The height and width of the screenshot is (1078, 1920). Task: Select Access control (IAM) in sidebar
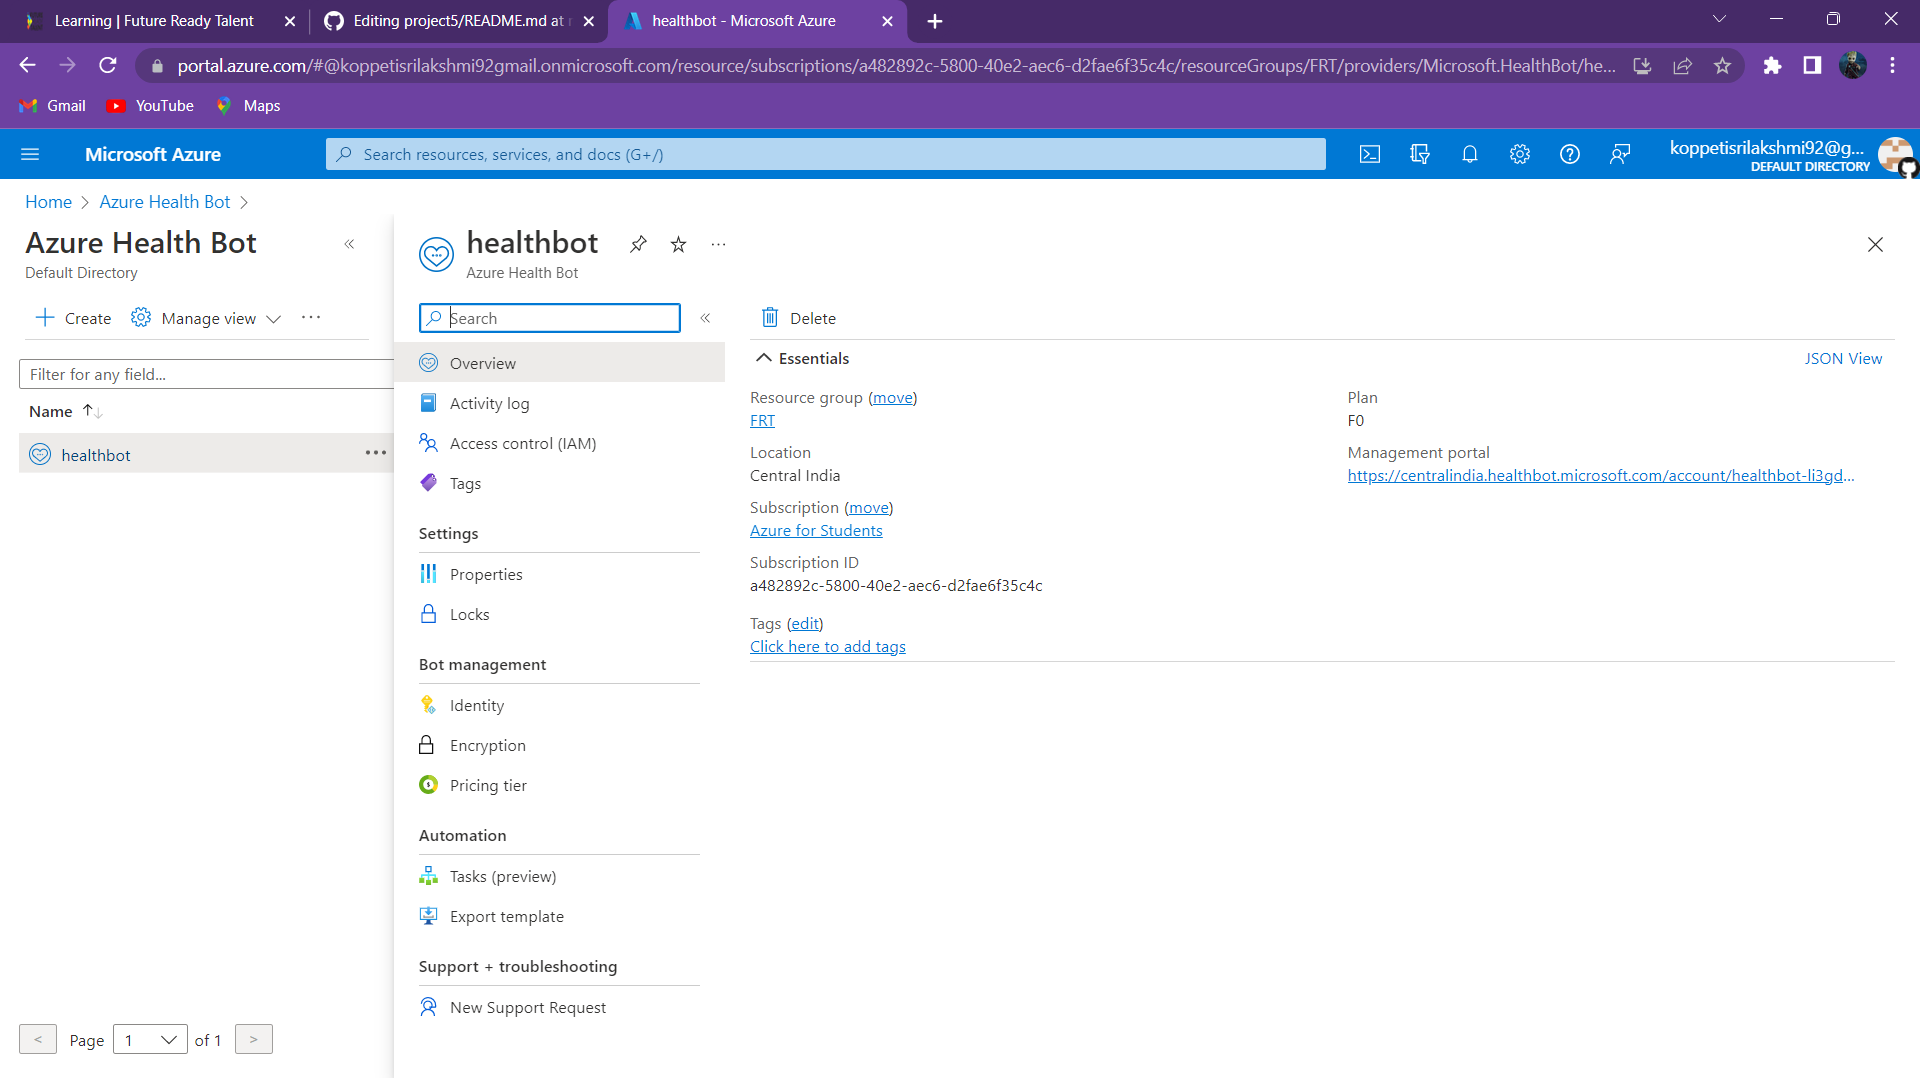[523, 443]
